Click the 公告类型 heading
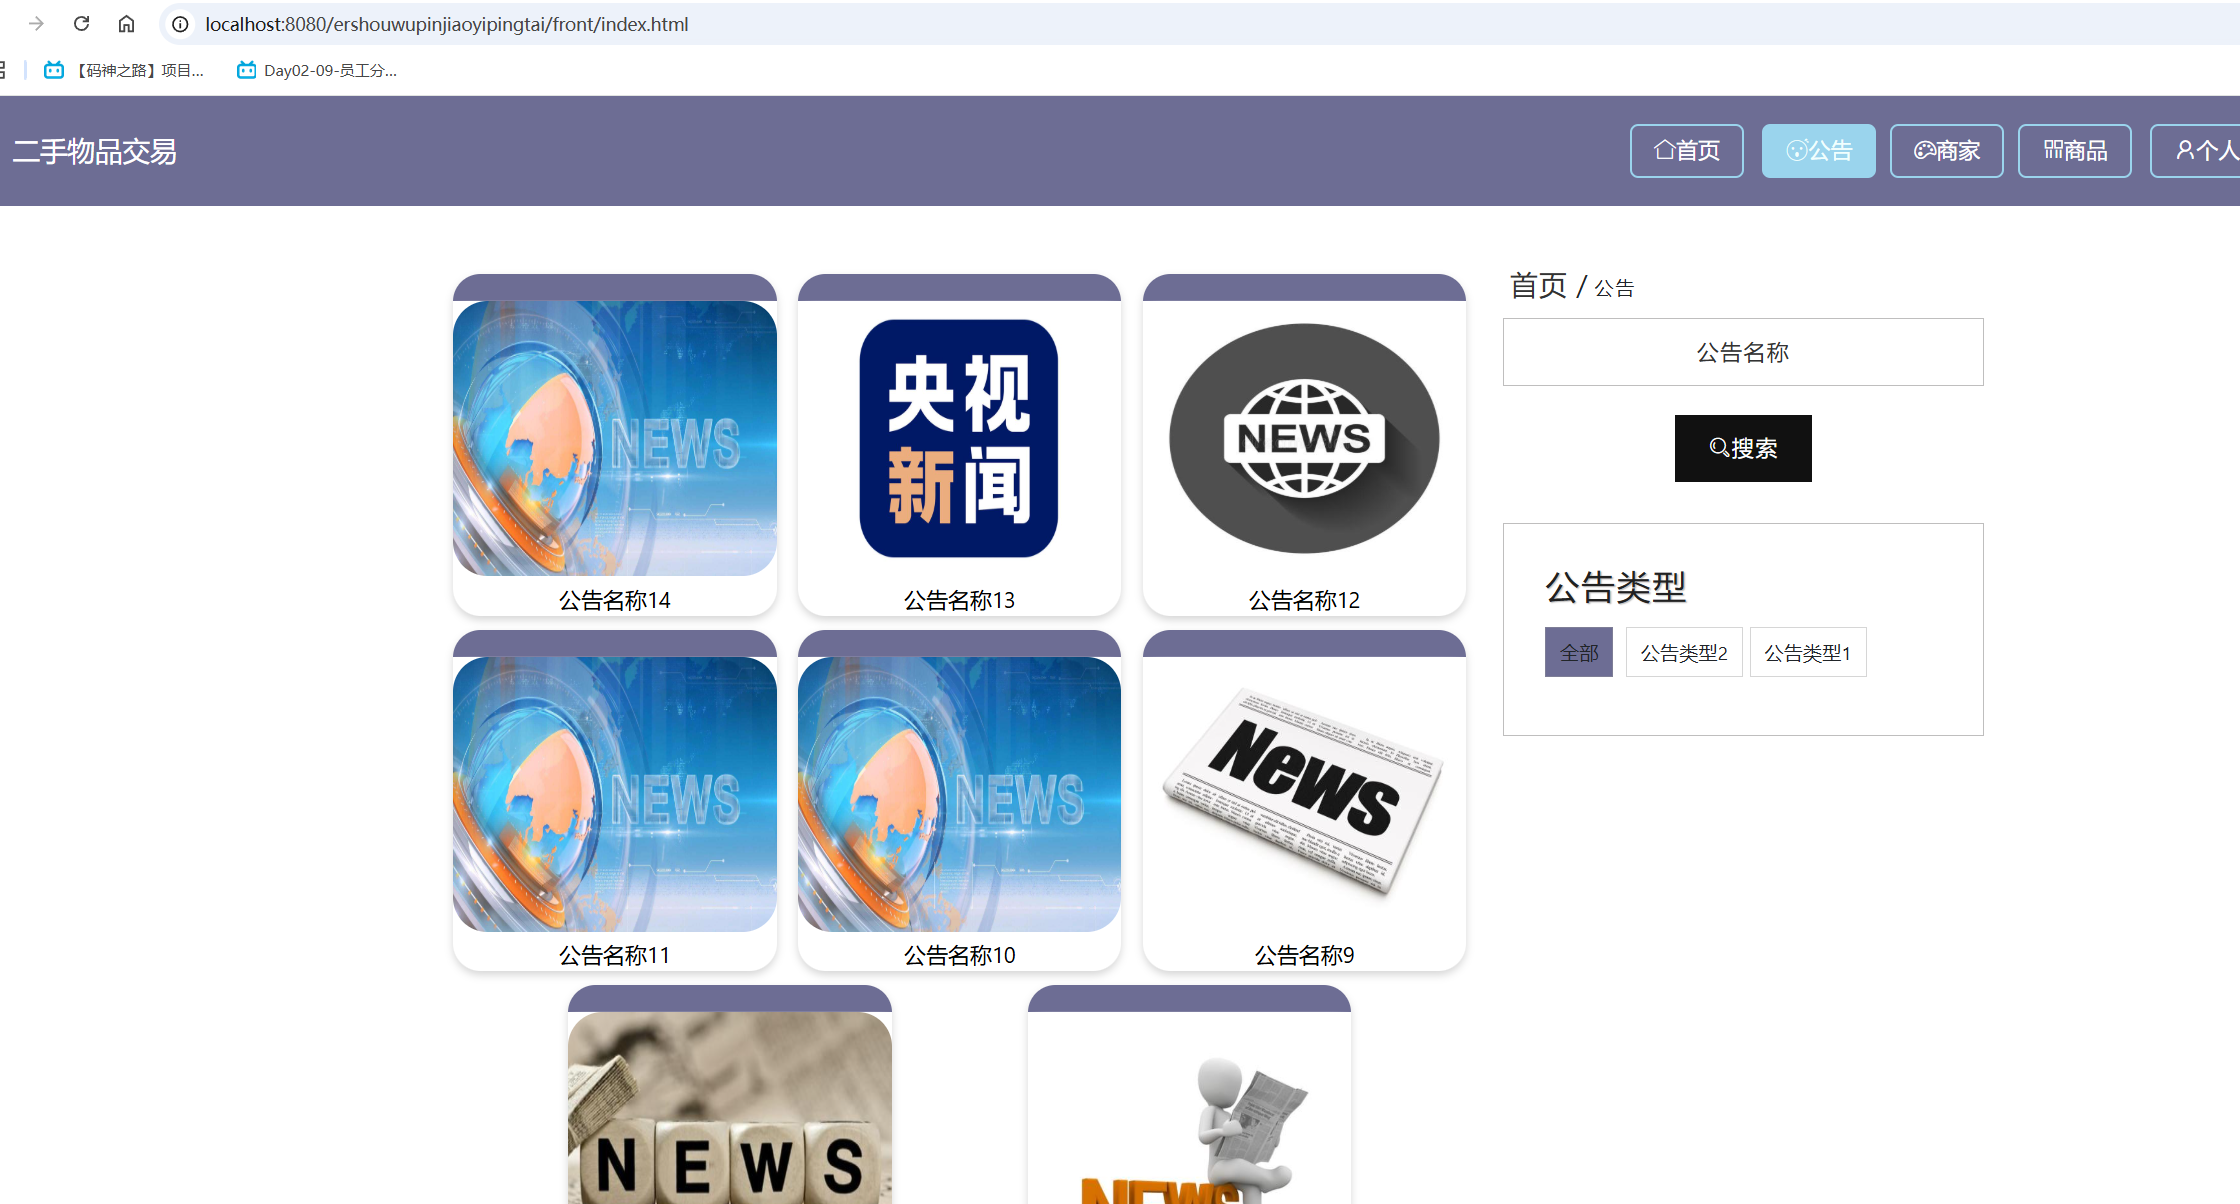2240x1204 pixels. coord(1616,587)
